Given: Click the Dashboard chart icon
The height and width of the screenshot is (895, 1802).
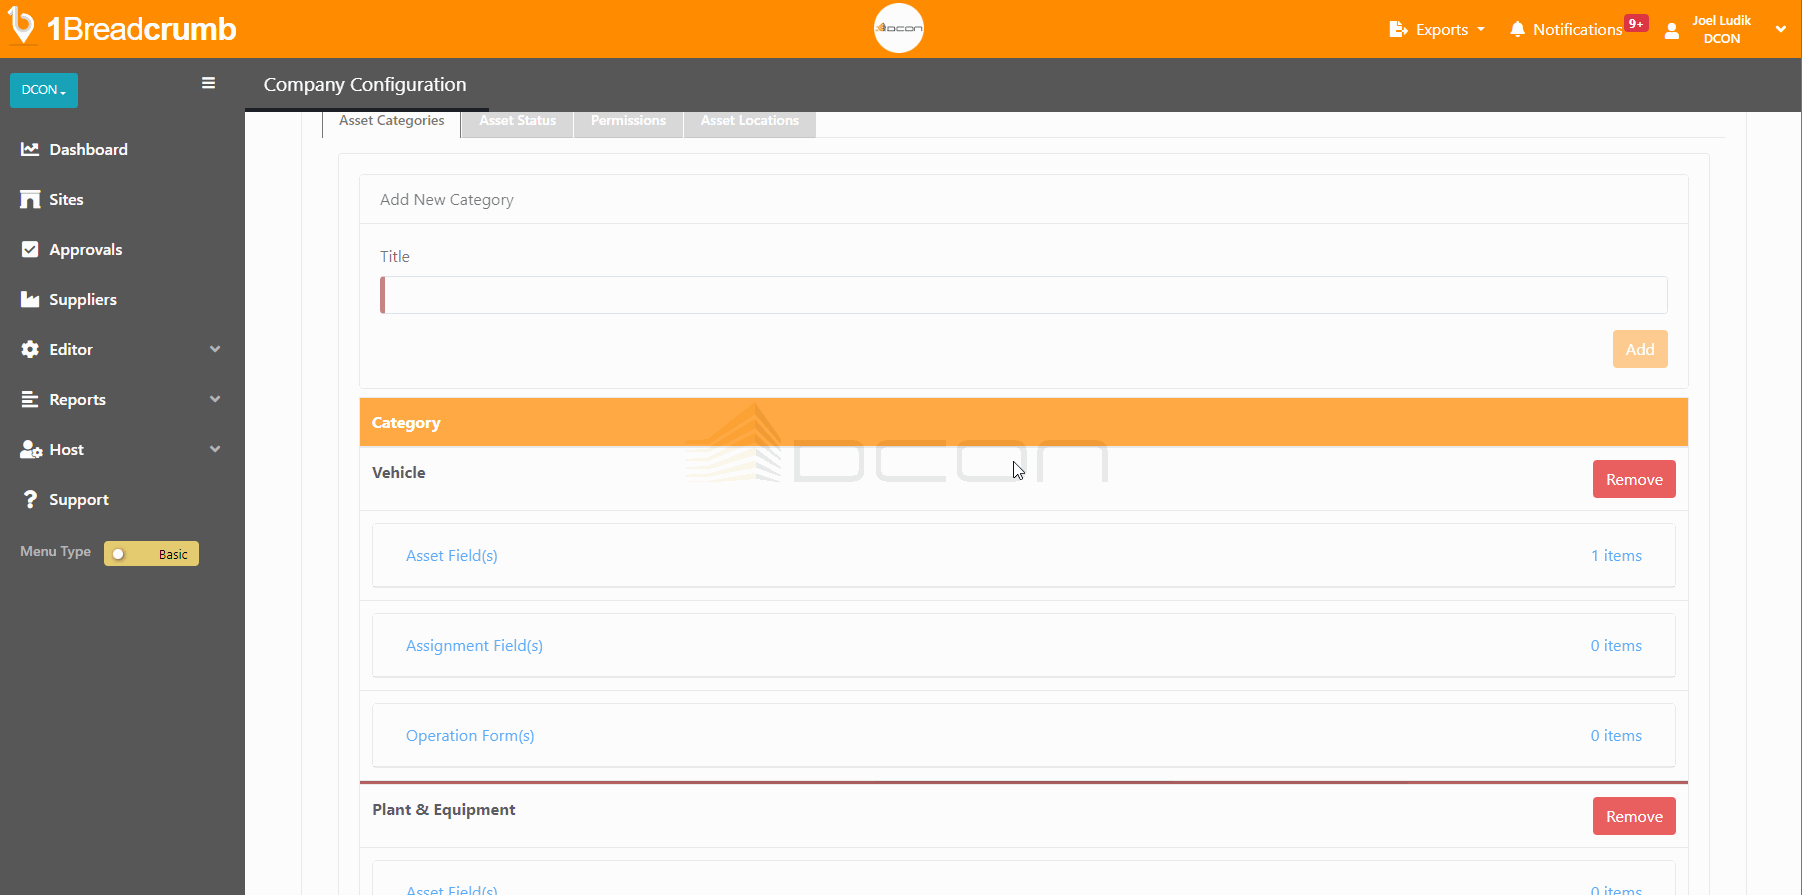Looking at the screenshot, I should [x=30, y=149].
